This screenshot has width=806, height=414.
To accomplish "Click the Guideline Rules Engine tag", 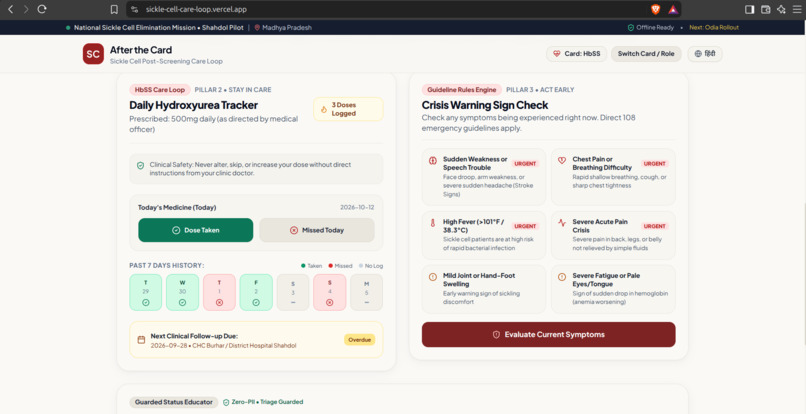I will click(x=462, y=89).
